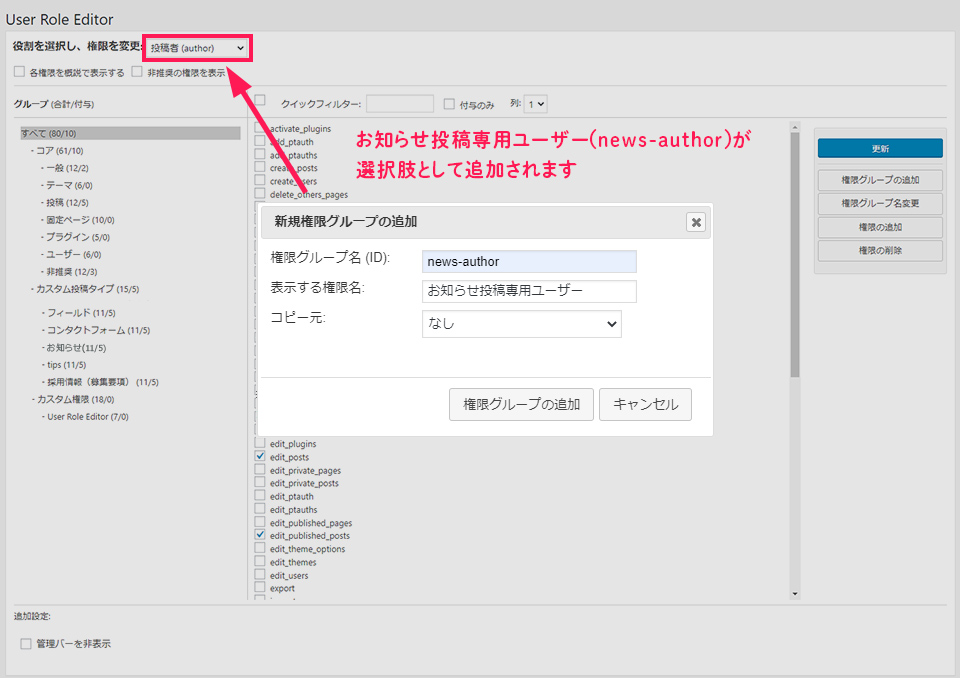Select すべて (80/10) group in tree
The height and width of the screenshot is (678, 960).
[48, 133]
